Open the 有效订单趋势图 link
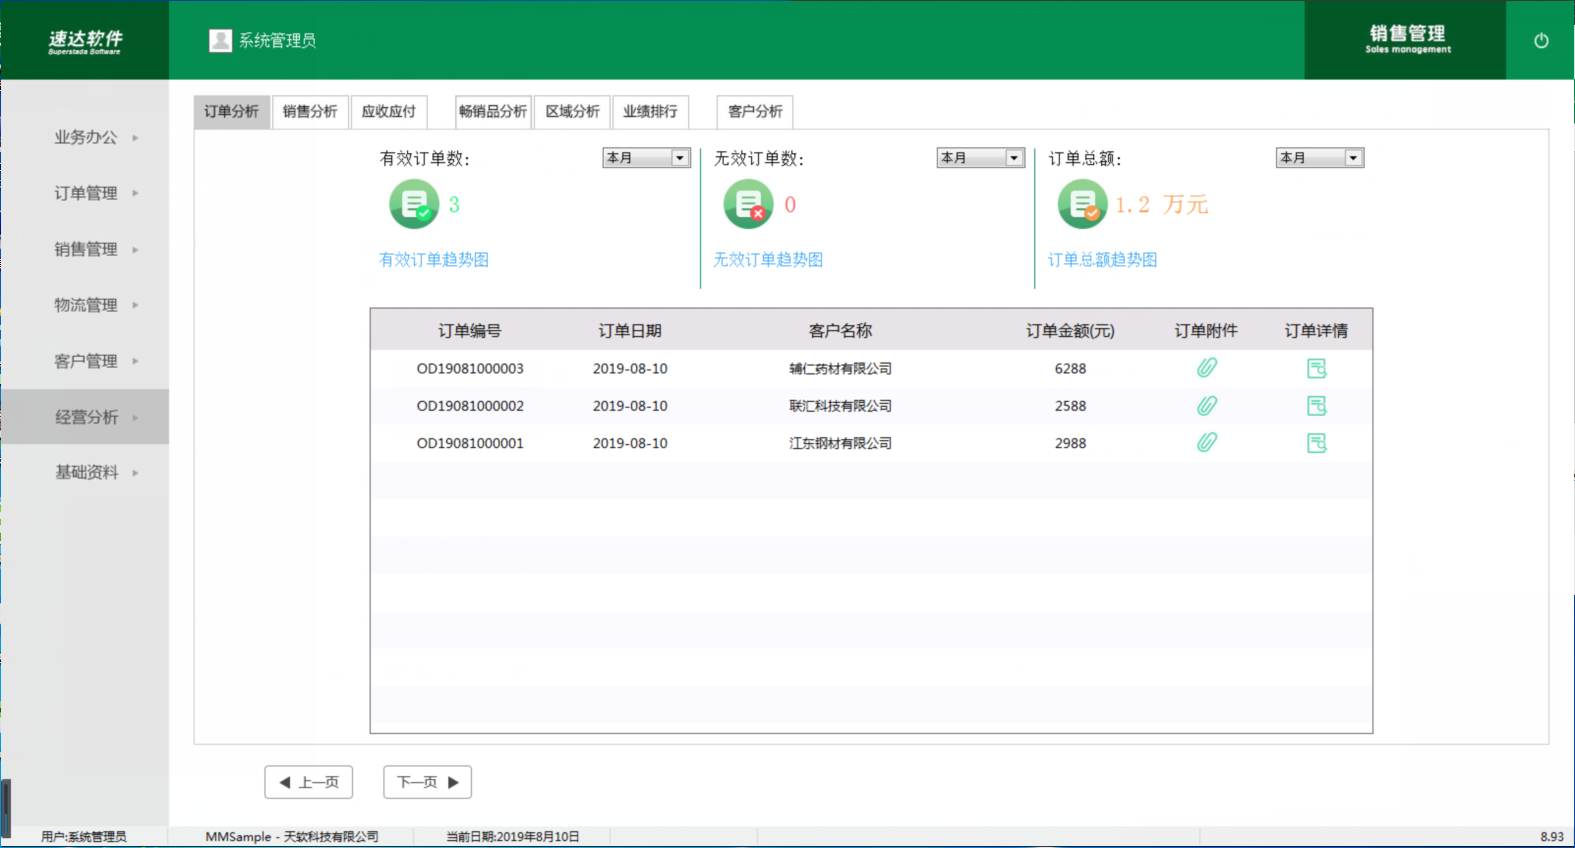This screenshot has width=1575, height=848. (434, 259)
